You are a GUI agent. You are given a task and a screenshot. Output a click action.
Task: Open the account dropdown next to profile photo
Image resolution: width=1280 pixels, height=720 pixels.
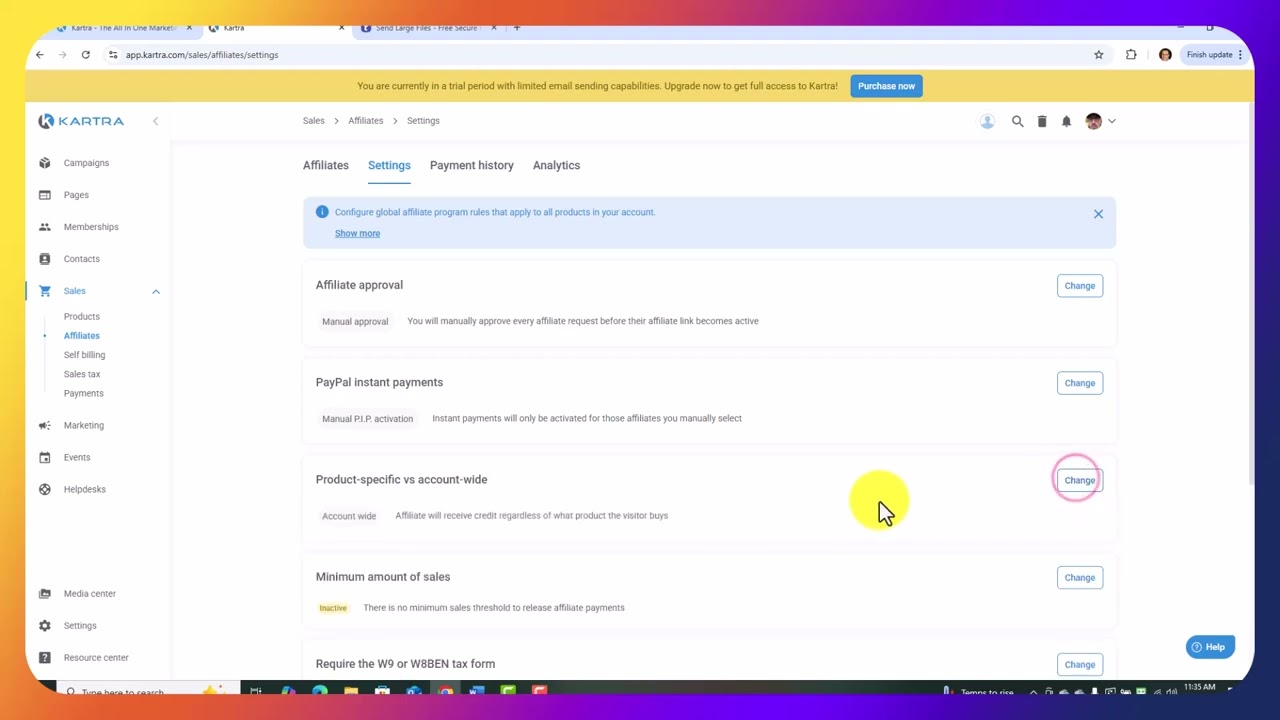pyautogui.click(x=1111, y=121)
